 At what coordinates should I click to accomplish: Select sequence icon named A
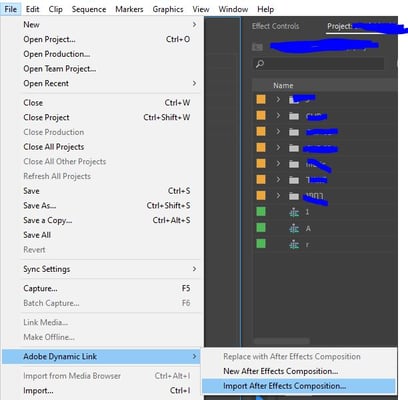click(294, 228)
